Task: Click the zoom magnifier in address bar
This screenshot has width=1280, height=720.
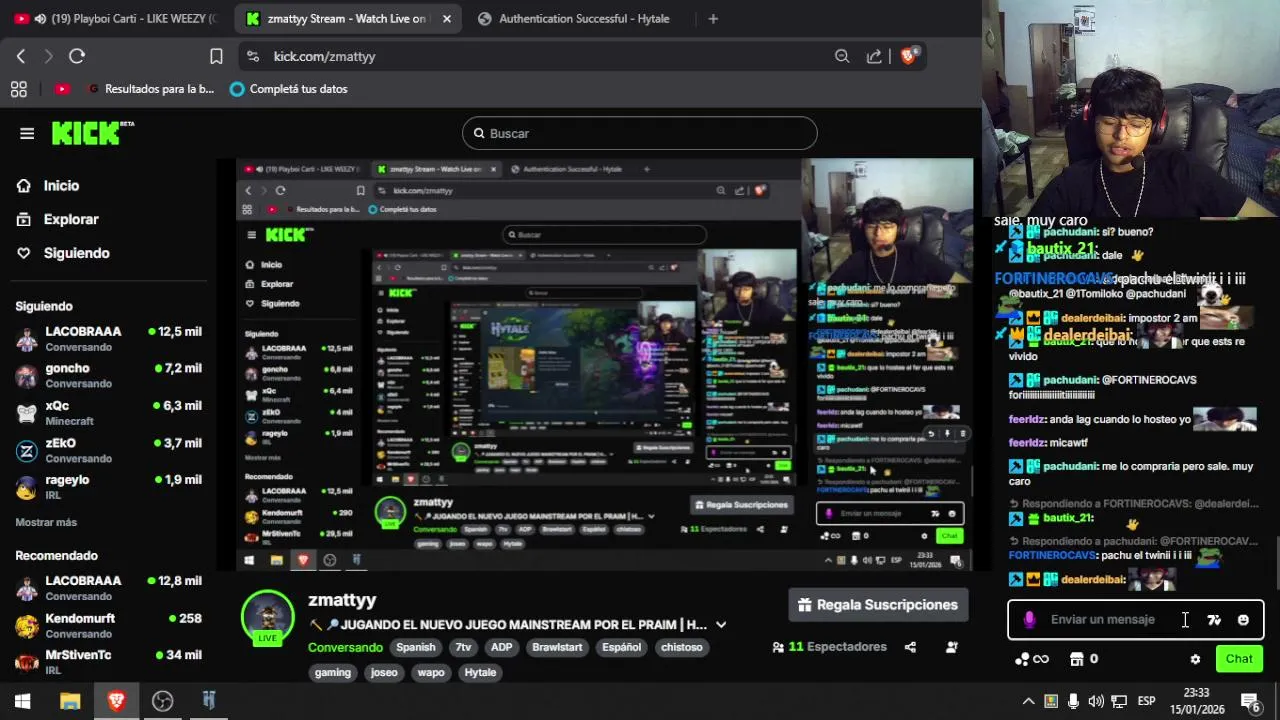Action: [842, 56]
